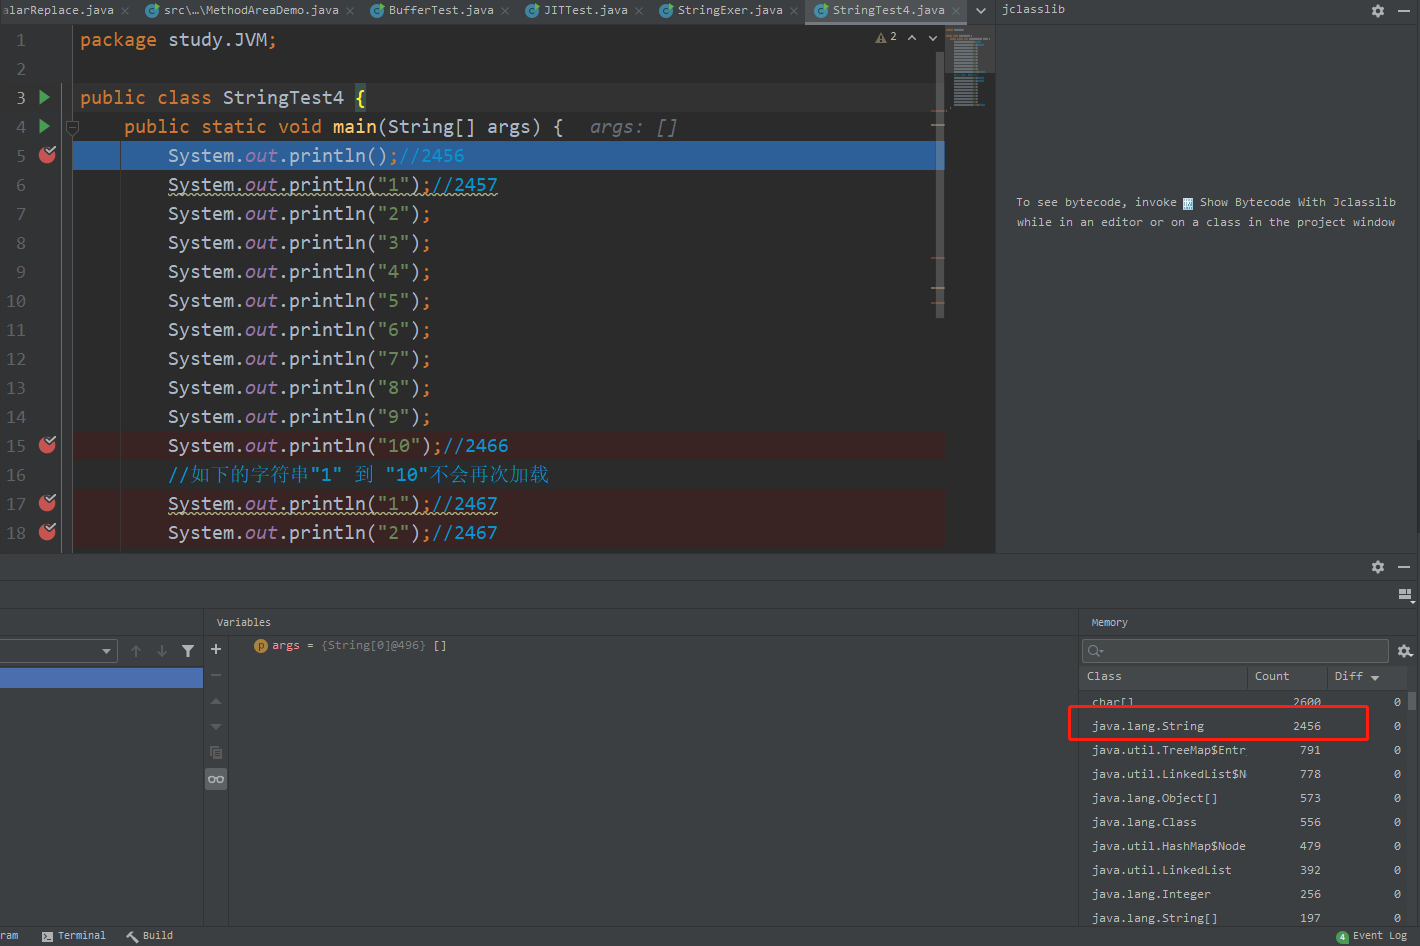Image resolution: width=1420 pixels, height=946 pixels.
Task: Toggle the breakpoint on line 5
Action: [x=47, y=155]
